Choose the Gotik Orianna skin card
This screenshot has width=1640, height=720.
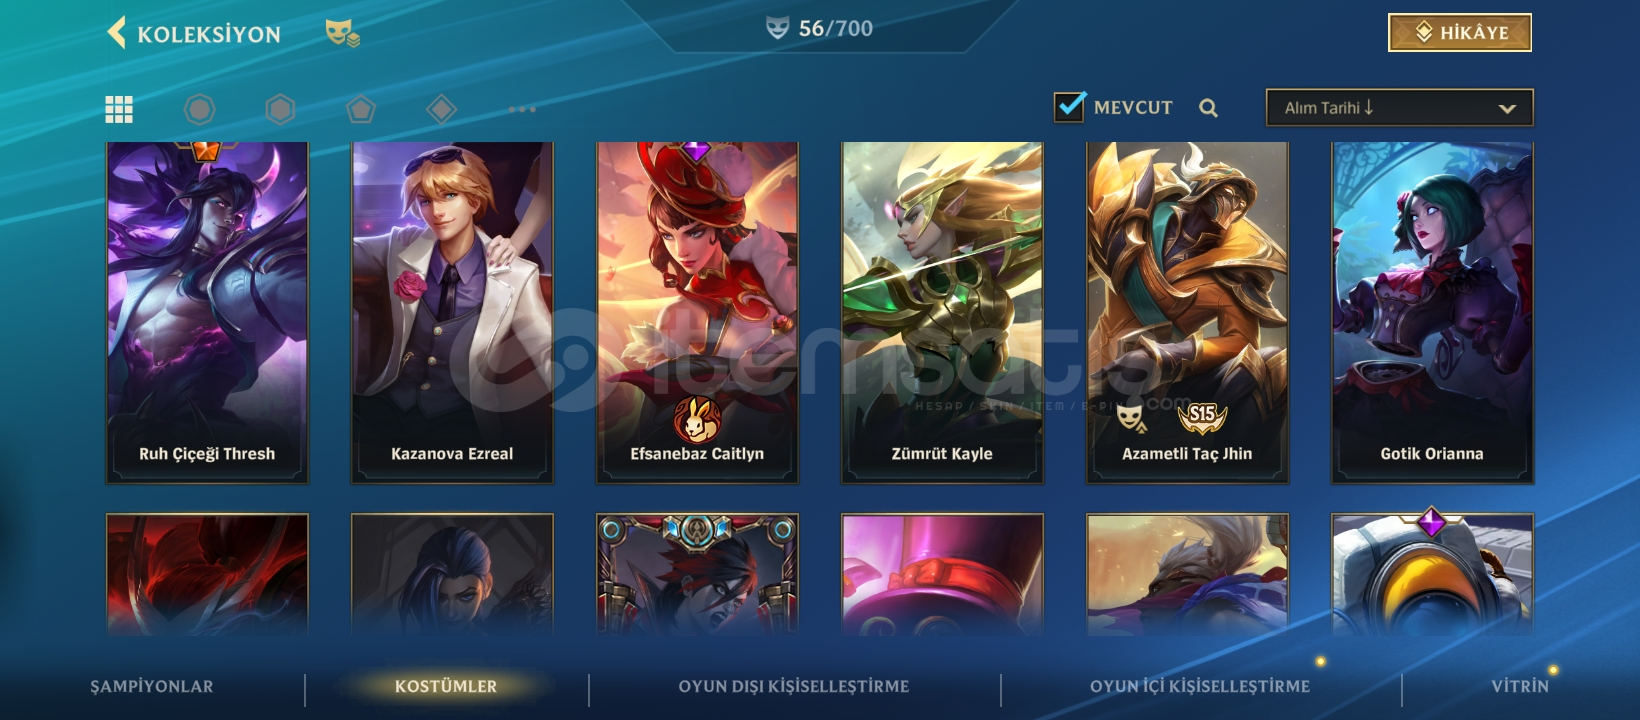click(x=1432, y=313)
